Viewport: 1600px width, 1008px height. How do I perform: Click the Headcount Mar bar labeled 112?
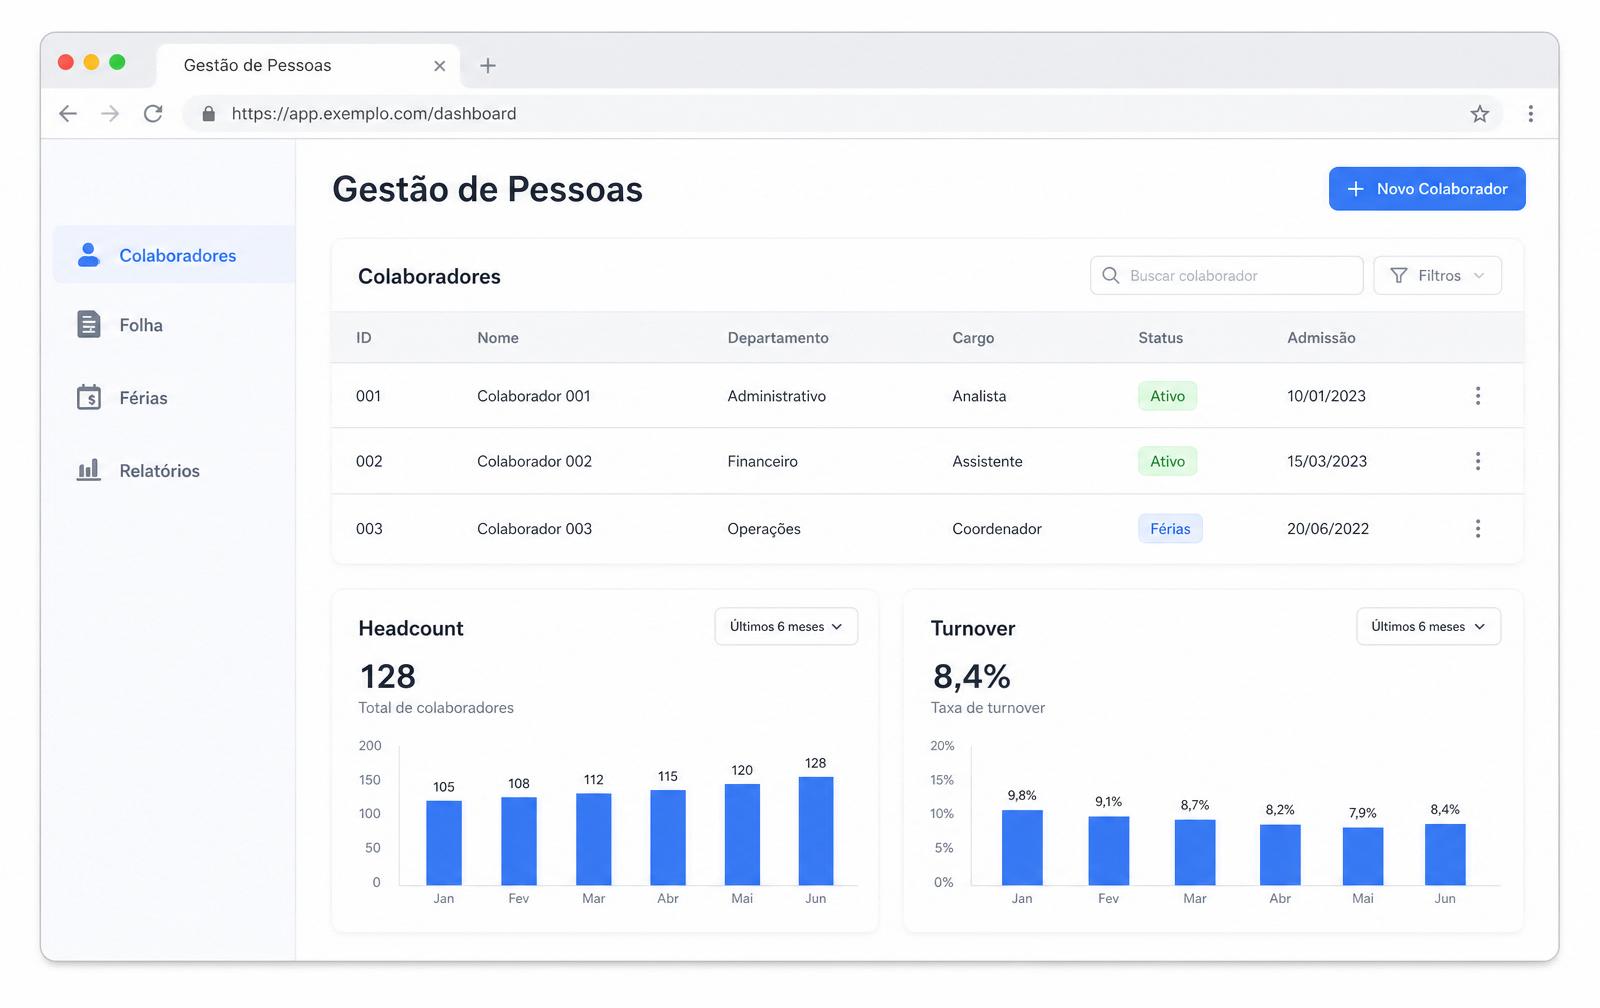(594, 839)
